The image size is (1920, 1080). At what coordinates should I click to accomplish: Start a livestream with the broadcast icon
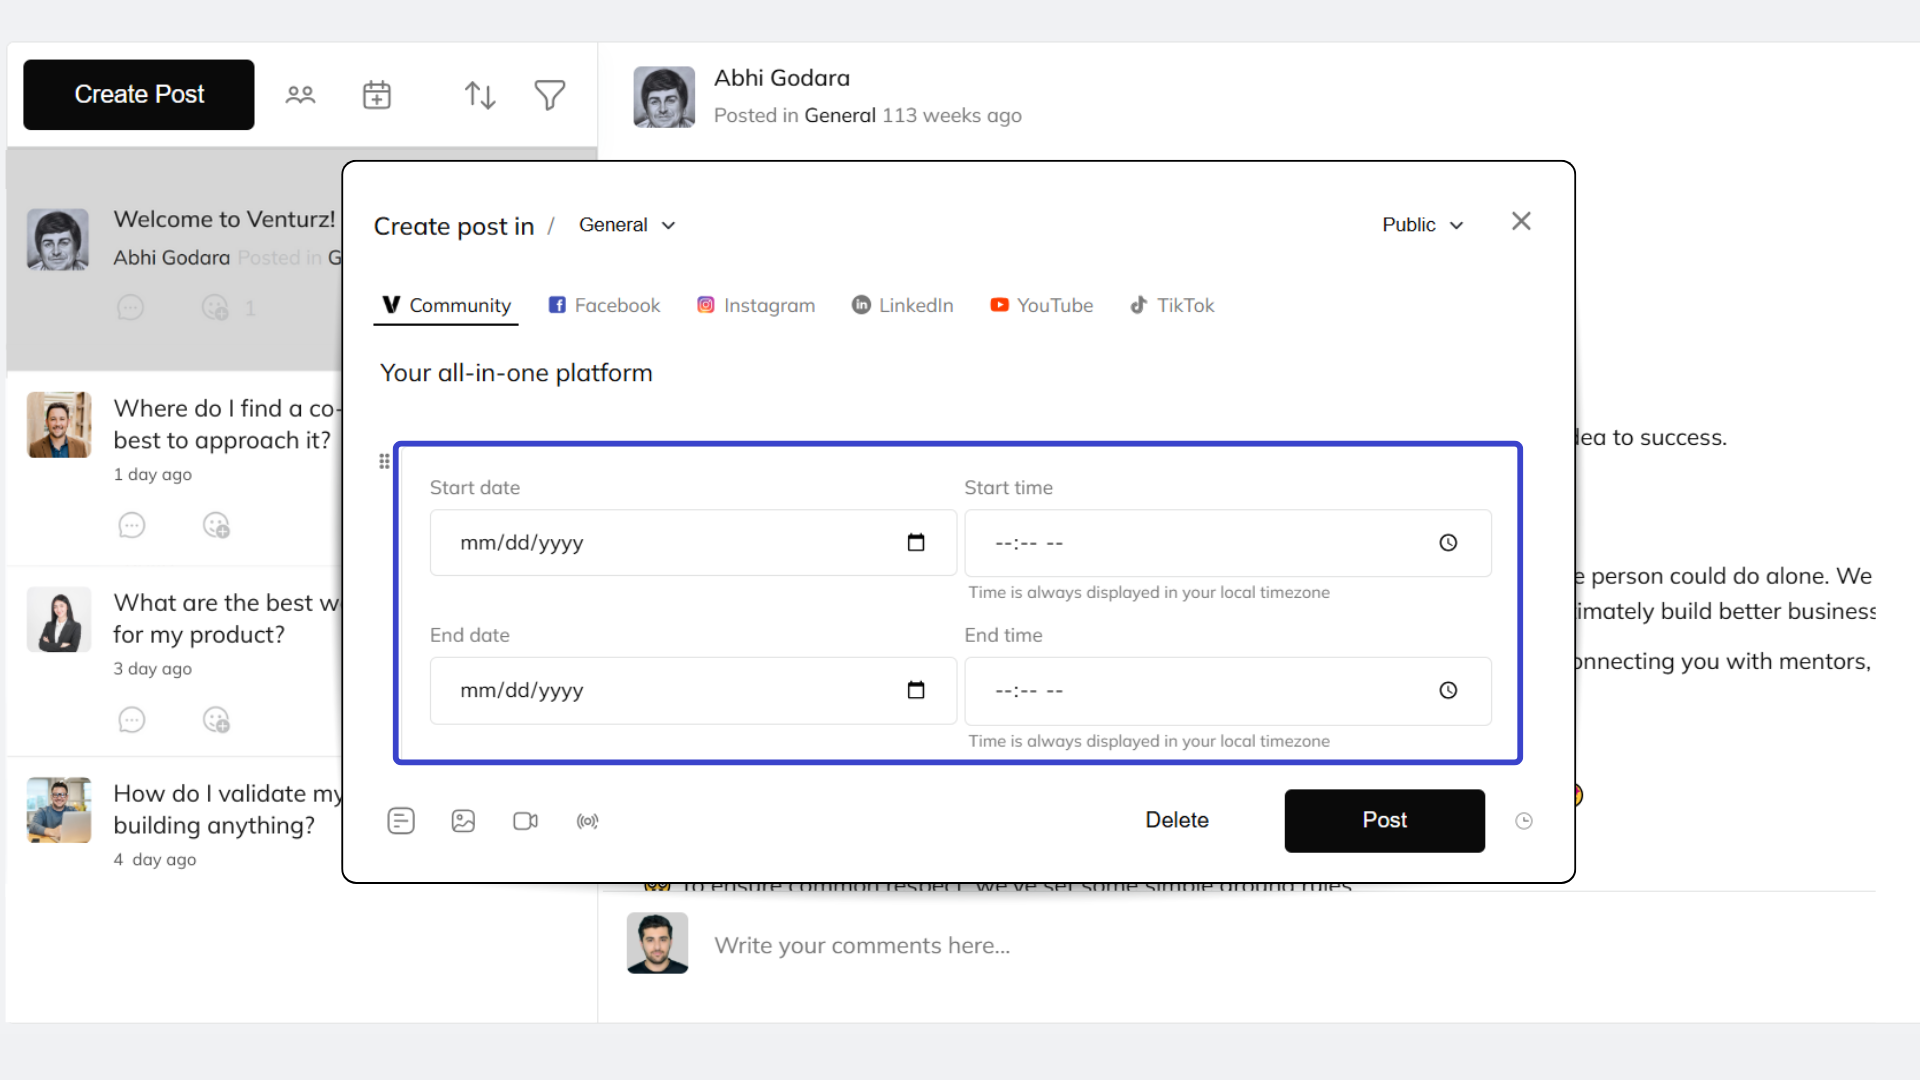point(587,820)
